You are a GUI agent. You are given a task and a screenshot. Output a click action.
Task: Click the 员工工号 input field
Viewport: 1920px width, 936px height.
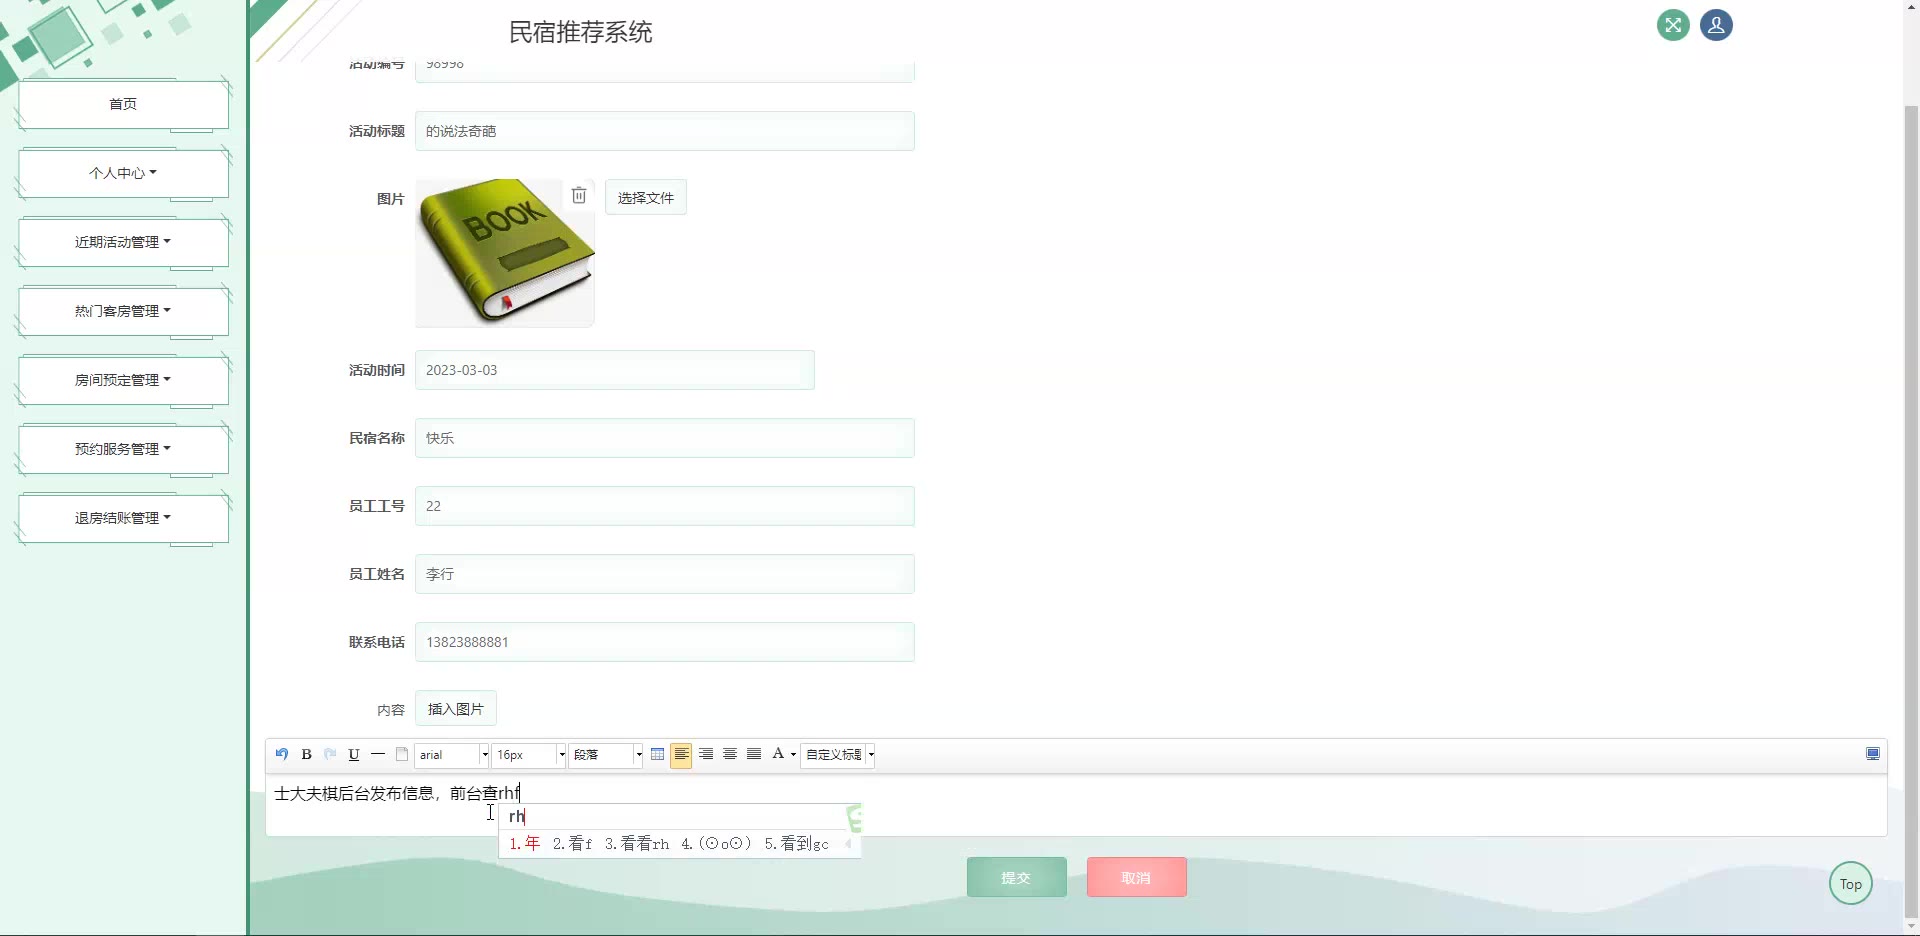(665, 506)
